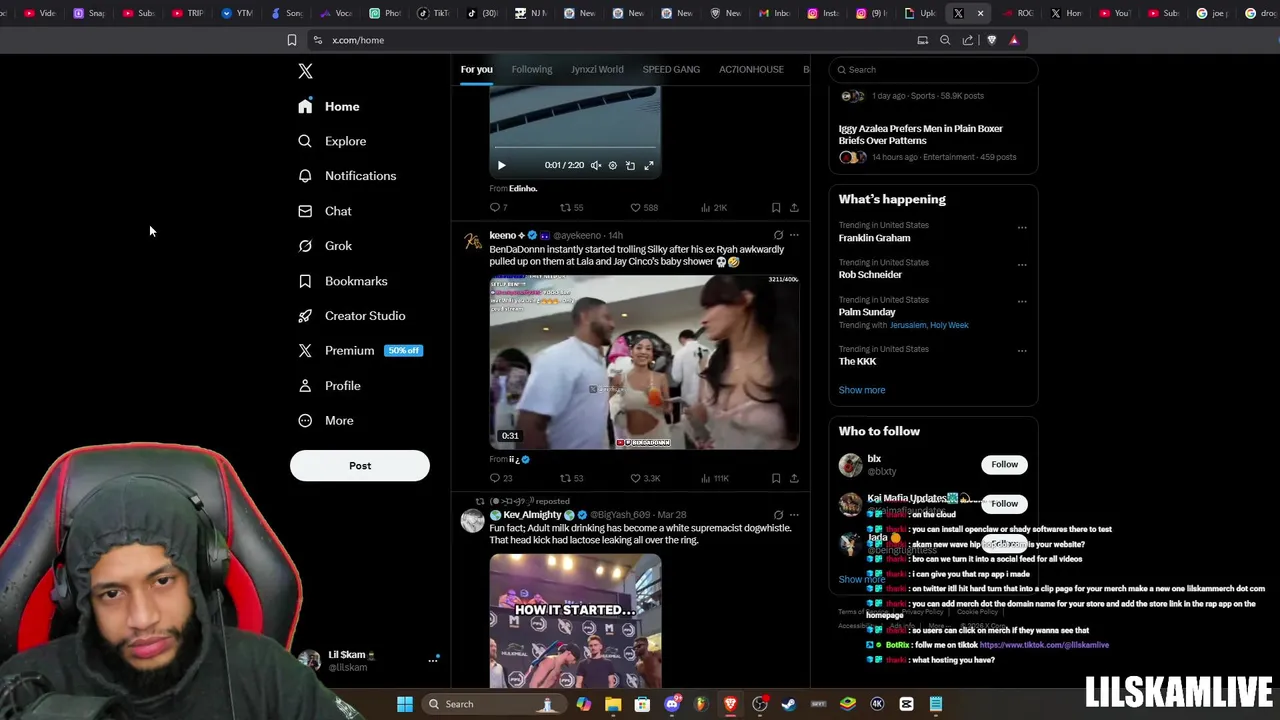Click the x.com/home address bar
This screenshot has width=1280, height=720.
610,40
